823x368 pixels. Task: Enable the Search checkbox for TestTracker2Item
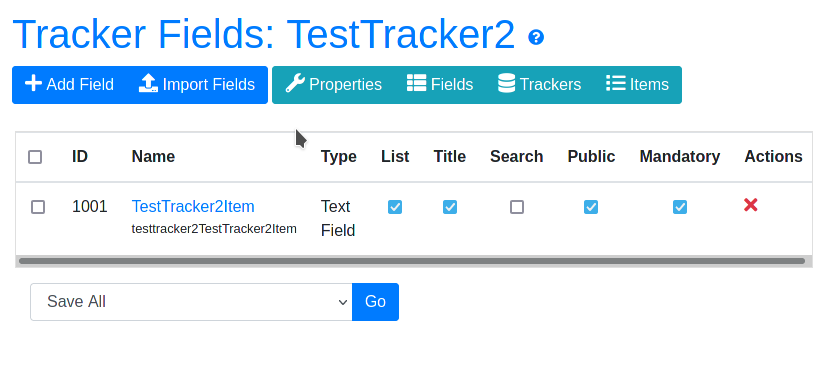[x=517, y=207]
